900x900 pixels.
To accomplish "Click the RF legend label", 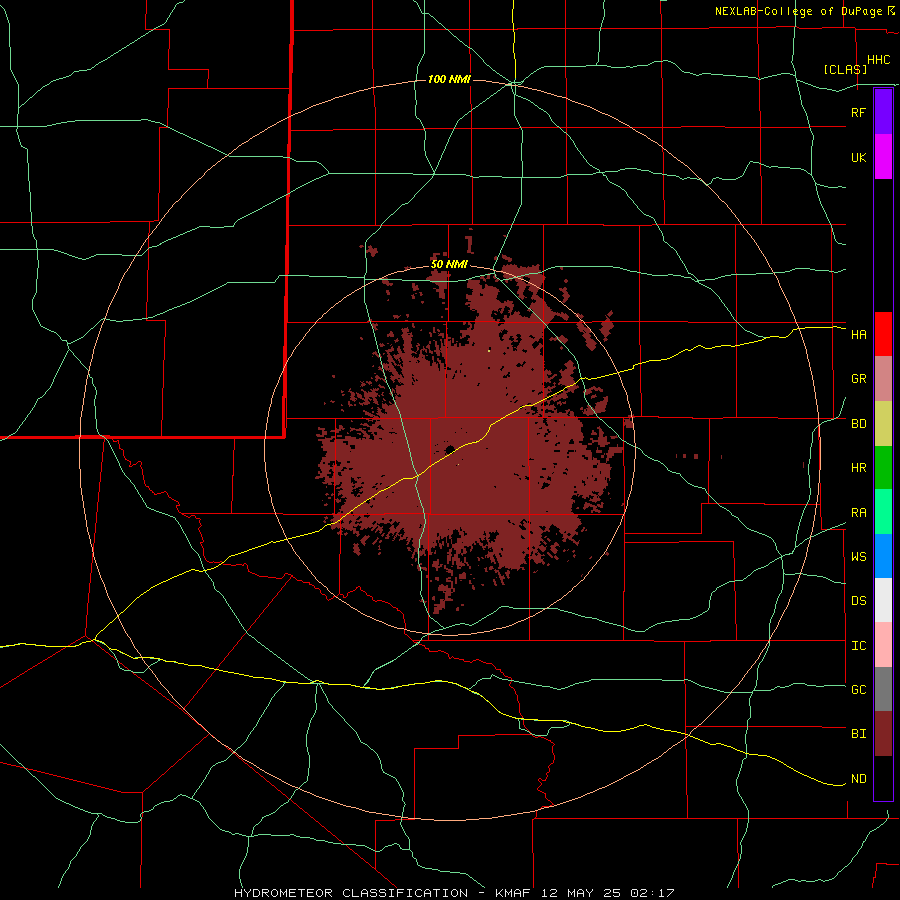I will (x=858, y=112).
